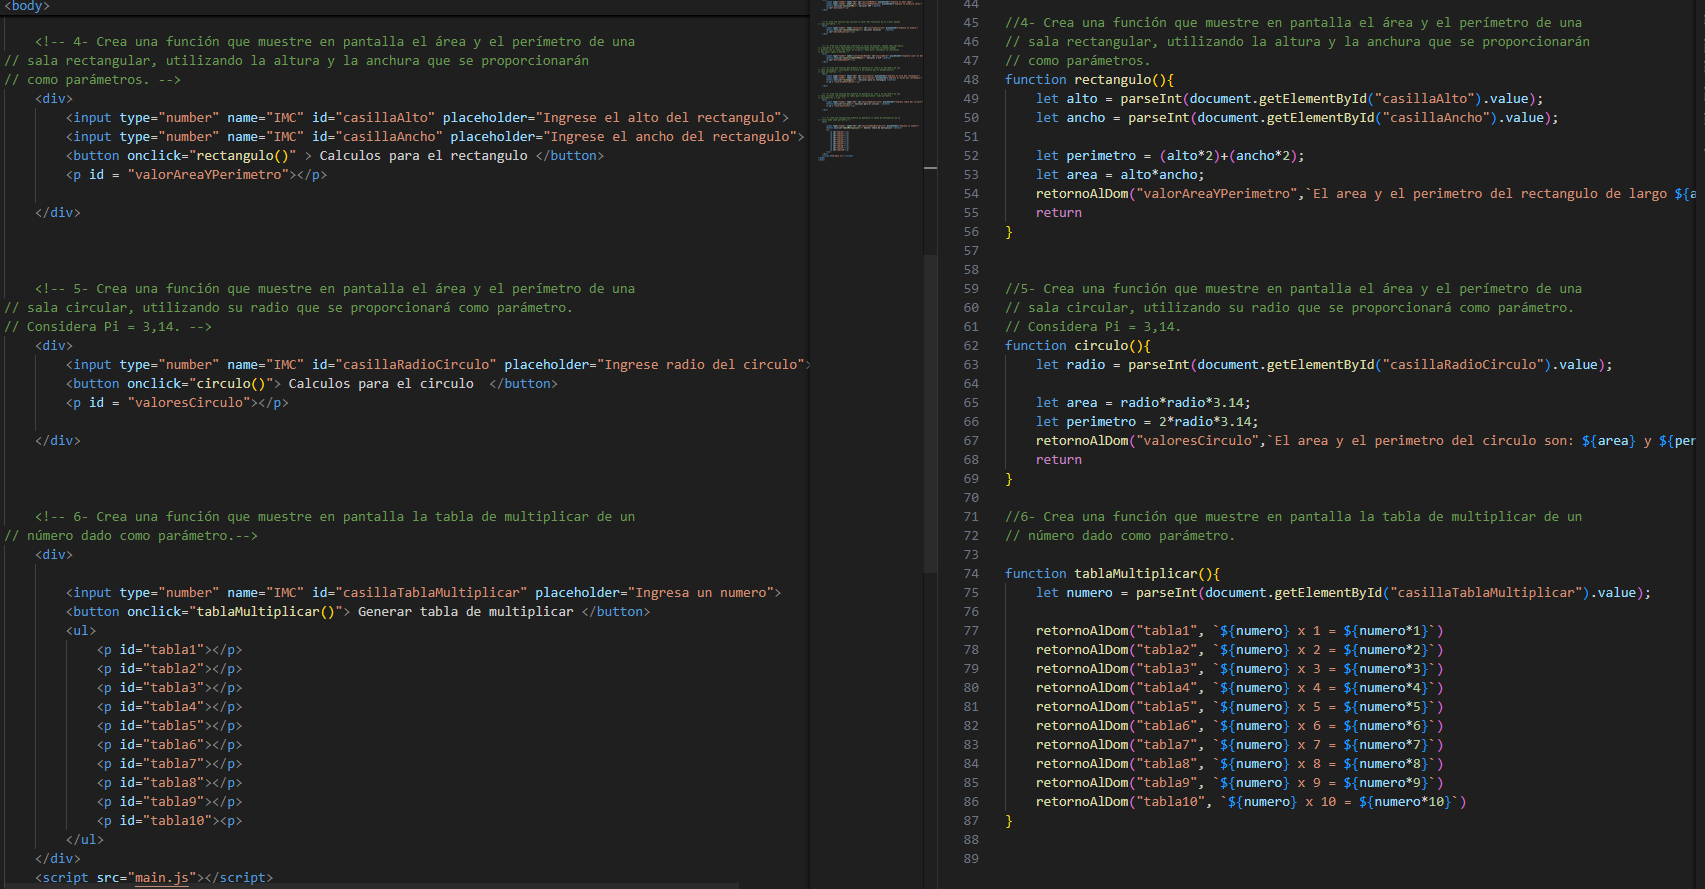Click the retornoAlDom("tabla5") call on line 81
This screenshot has height=889, width=1705.
click(1239, 707)
